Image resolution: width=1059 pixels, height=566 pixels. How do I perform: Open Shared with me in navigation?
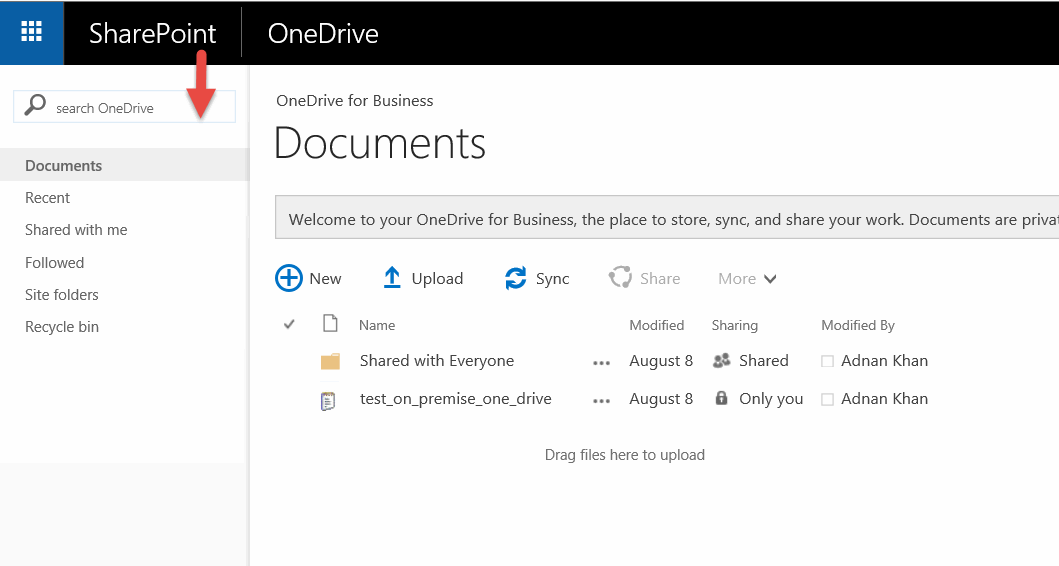coord(76,230)
